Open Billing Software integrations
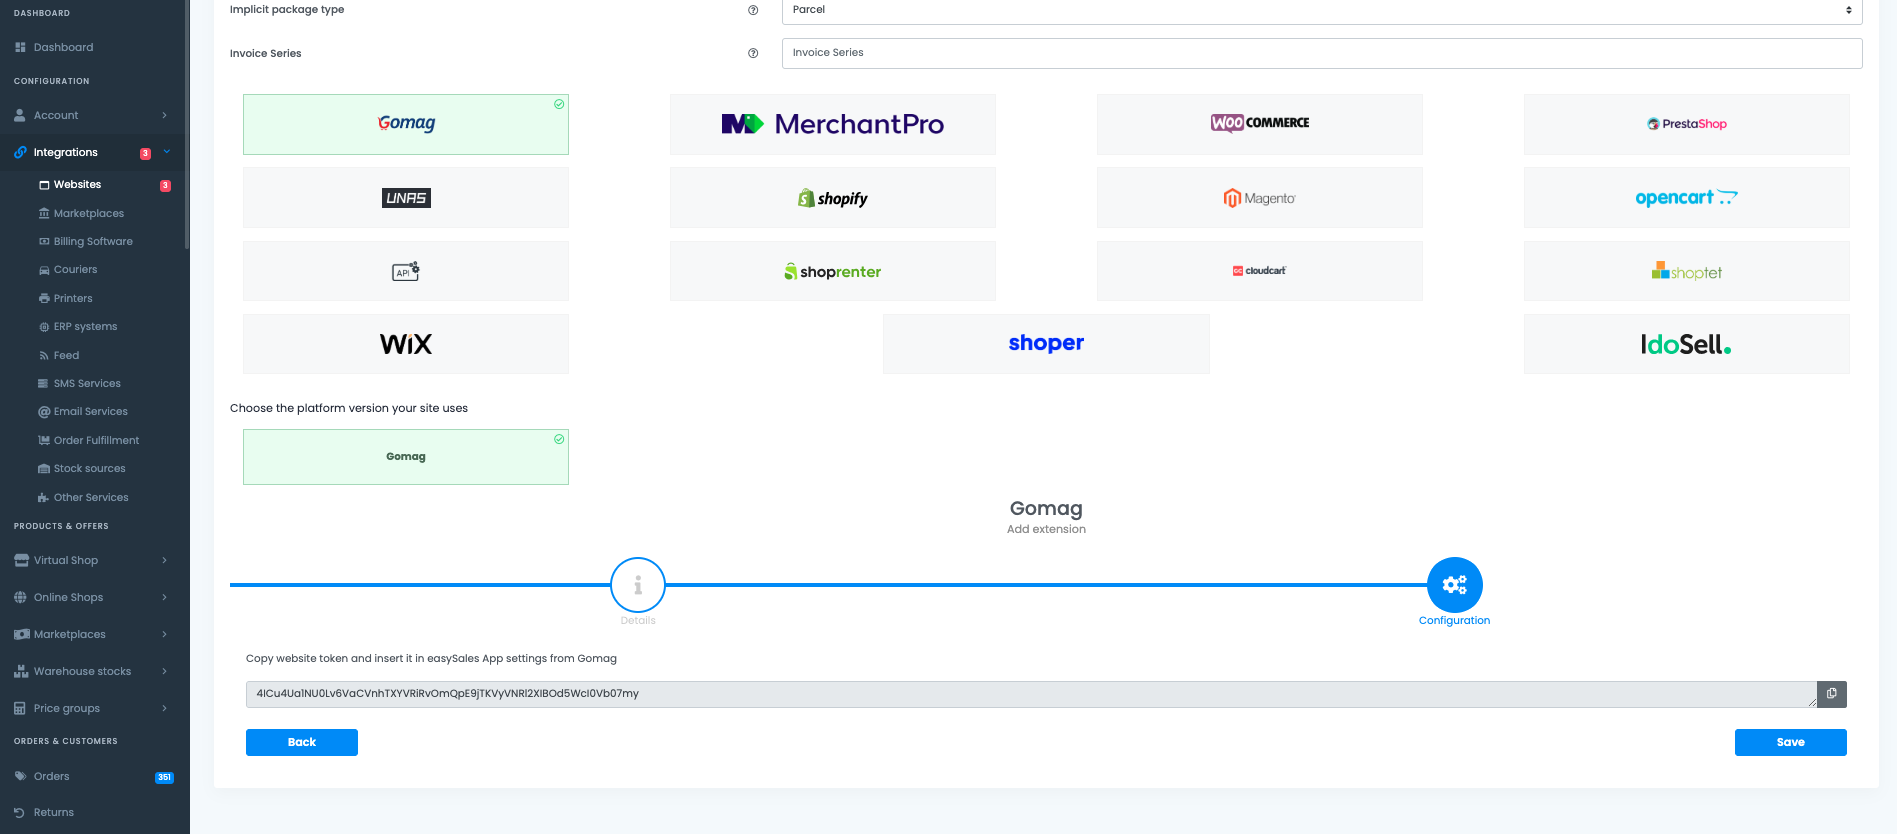The image size is (1897, 834). (x=93, y=241)
